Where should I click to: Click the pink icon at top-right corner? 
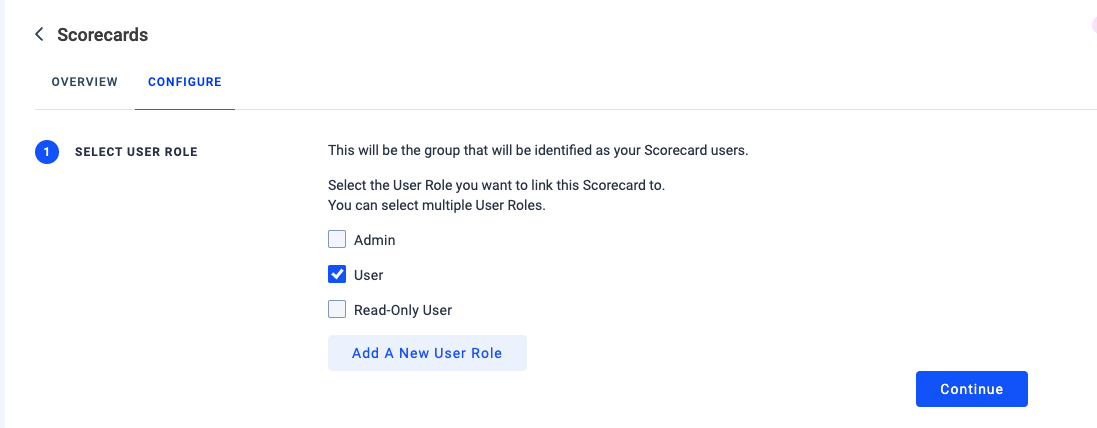(x=1093, y=25)
